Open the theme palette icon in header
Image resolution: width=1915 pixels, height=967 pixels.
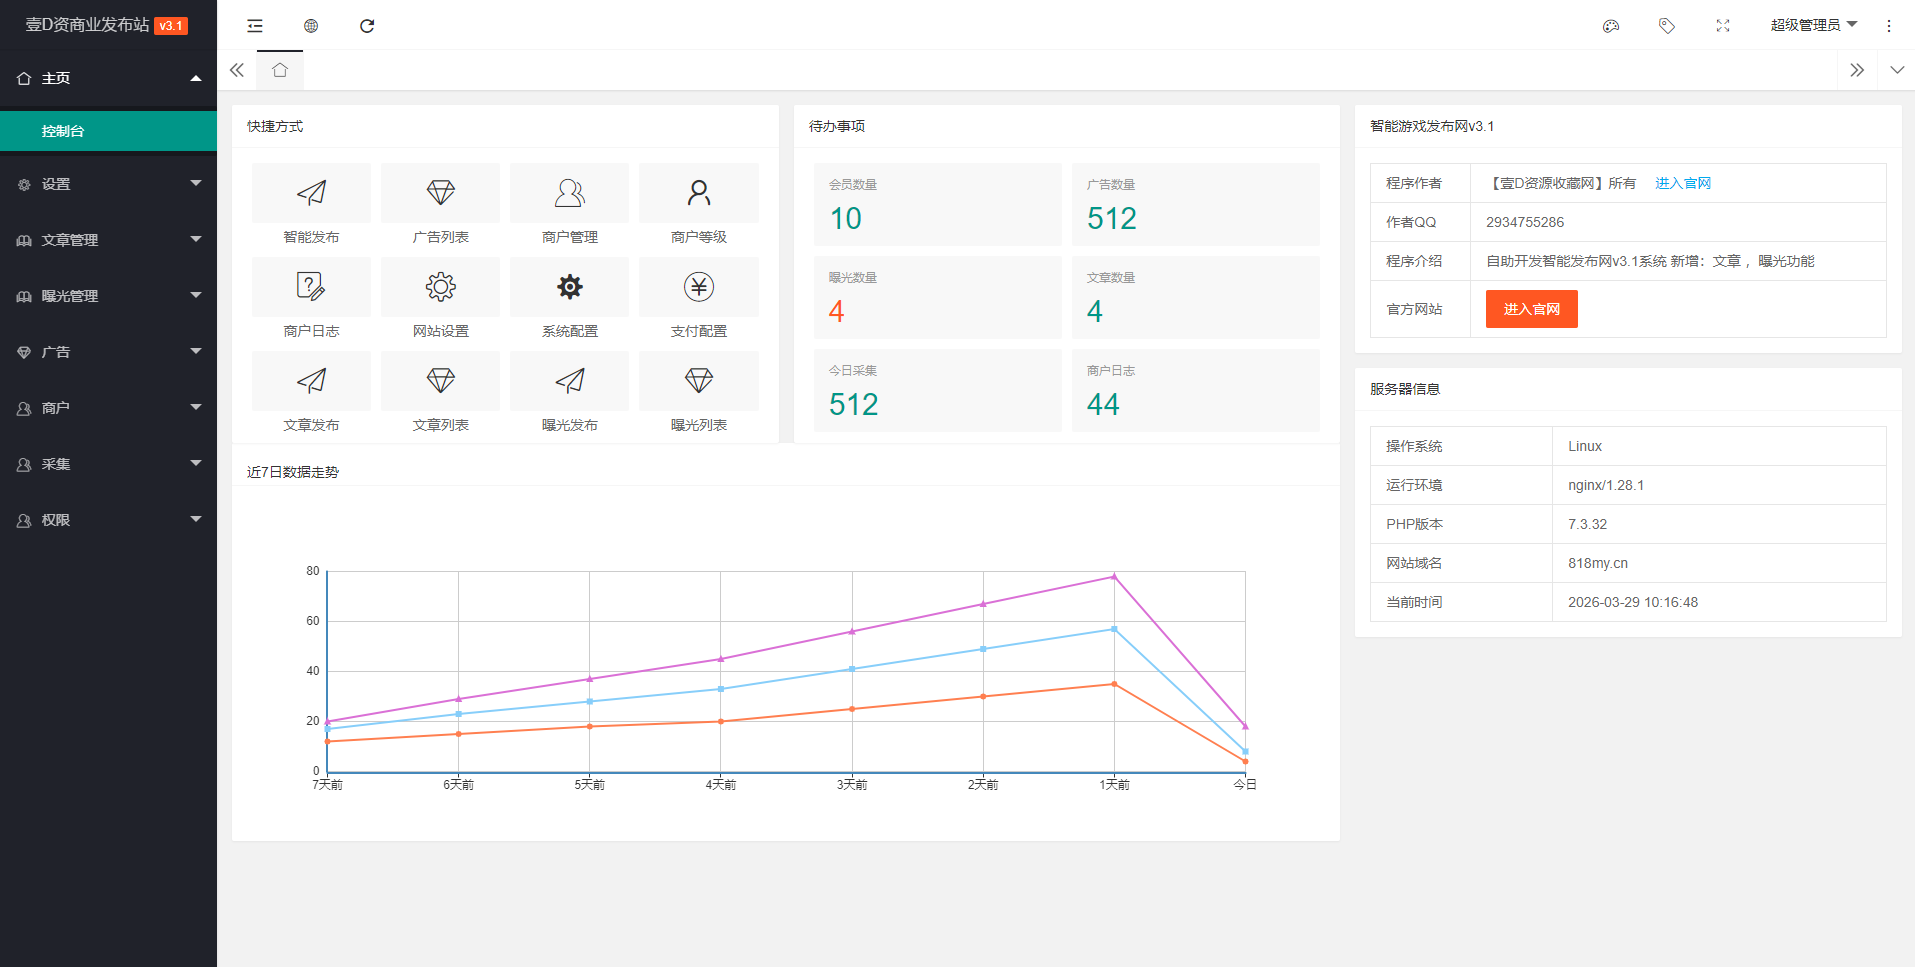[x=1610, y=26]
